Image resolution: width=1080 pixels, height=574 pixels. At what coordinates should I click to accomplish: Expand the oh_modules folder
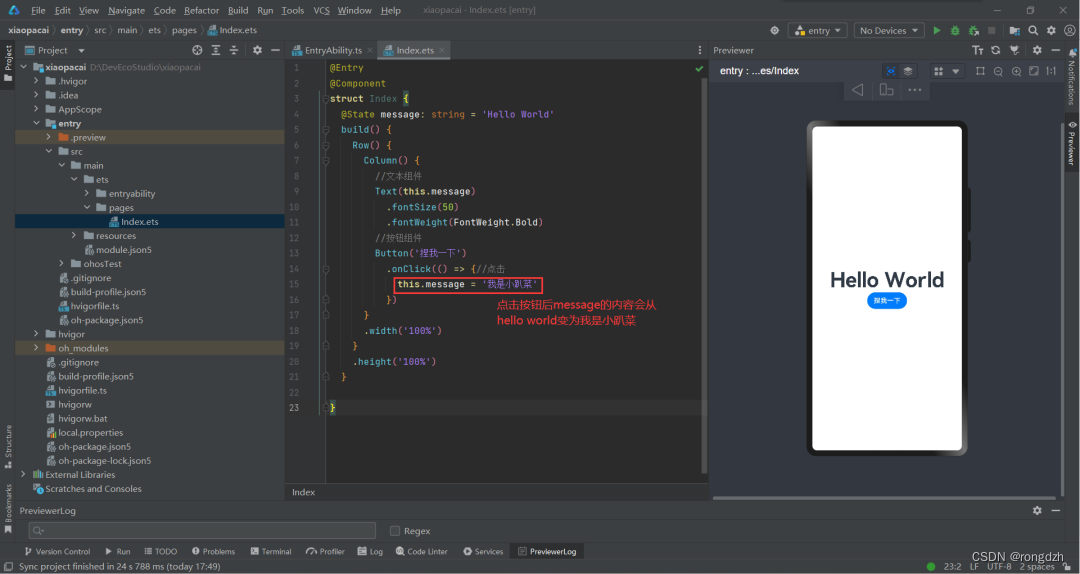[x=36, y=348]
